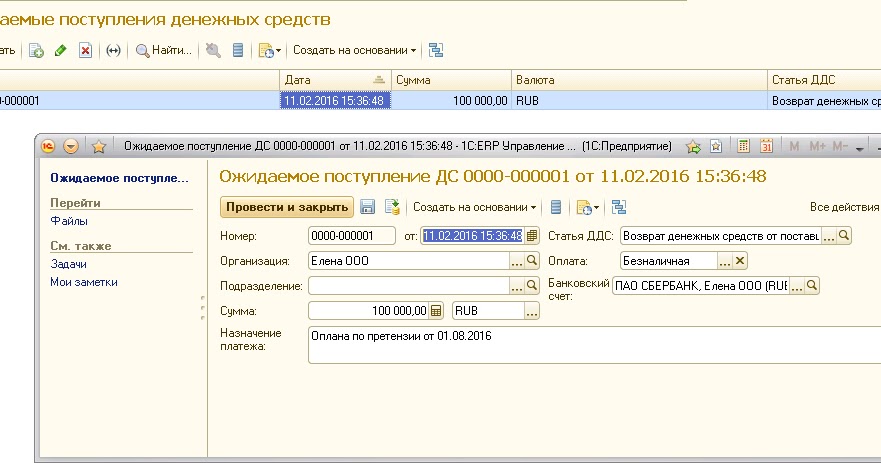Click Провести и закрыть button
Viewport: 881px width, 463px height.
click(287, 207)
